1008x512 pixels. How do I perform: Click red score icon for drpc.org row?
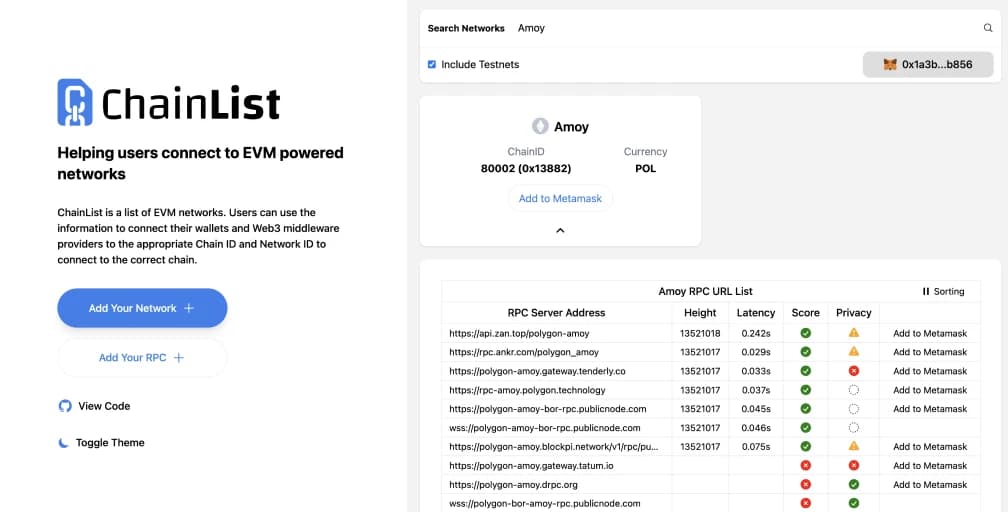tap(806, 484)
